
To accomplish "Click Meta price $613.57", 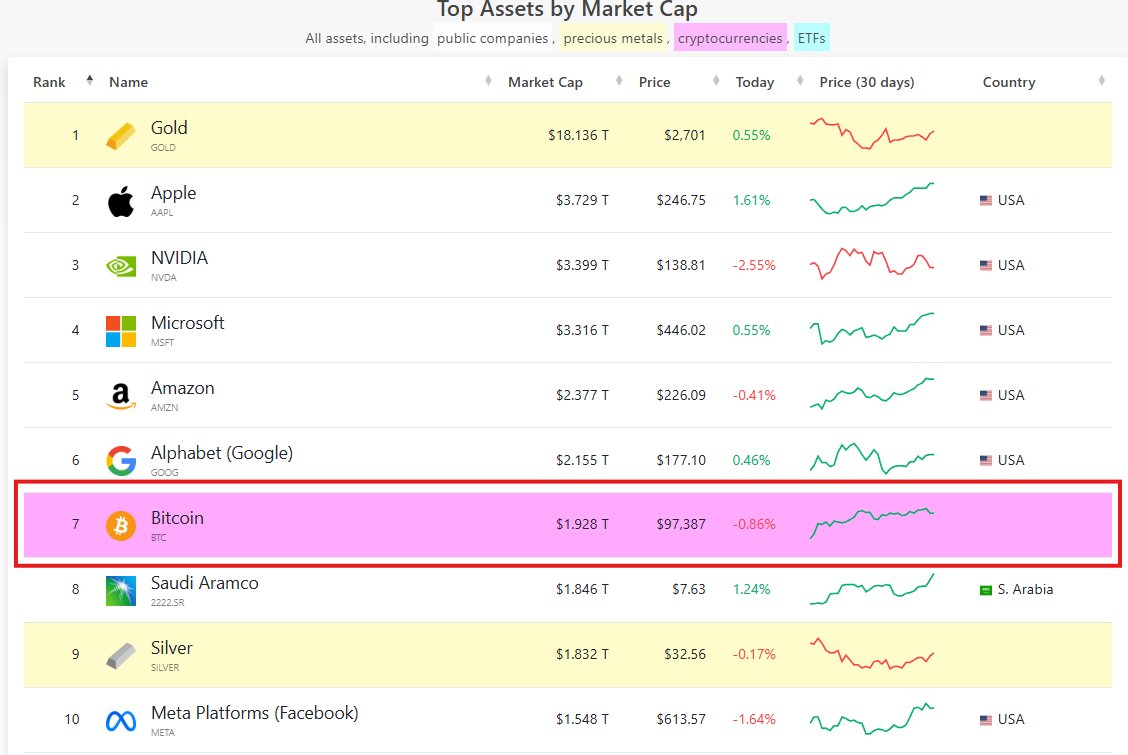I will click(681, 719).
